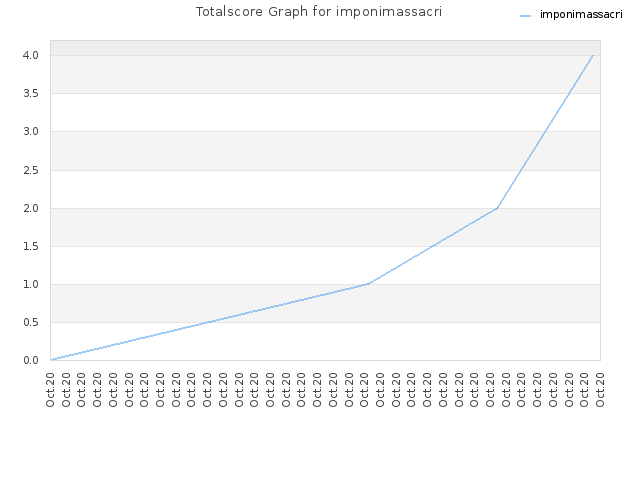
Task: Click the 1.5 y-axis label
Action: tap(31, 246)
